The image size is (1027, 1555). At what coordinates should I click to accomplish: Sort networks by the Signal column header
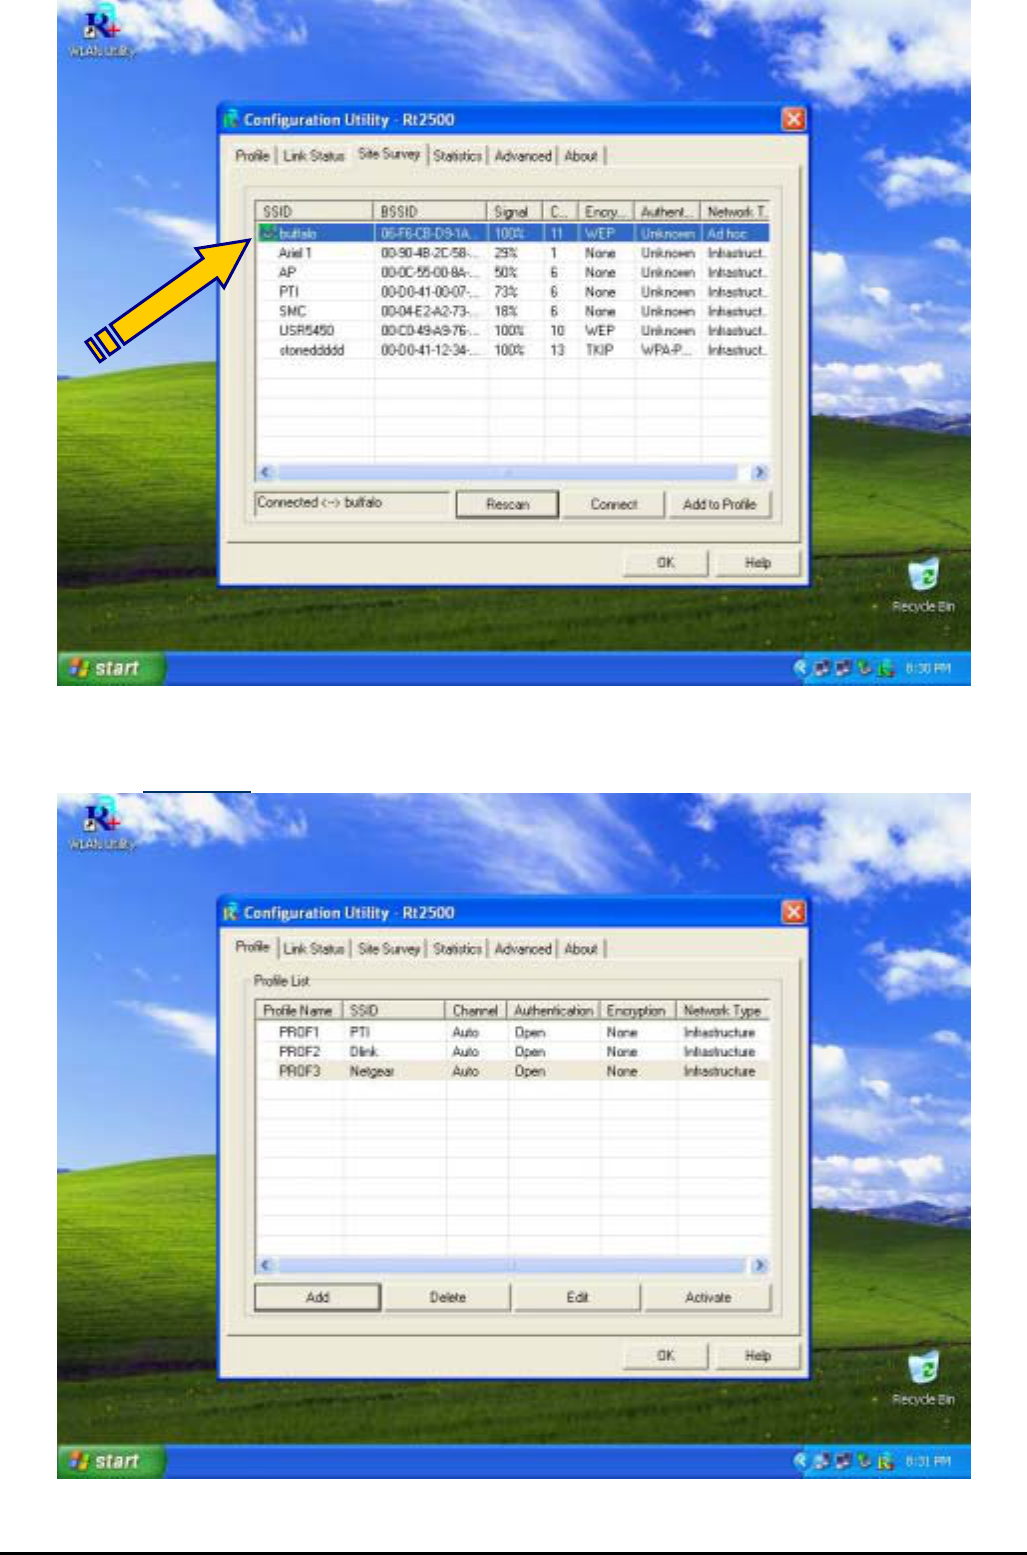click(516, 212)
